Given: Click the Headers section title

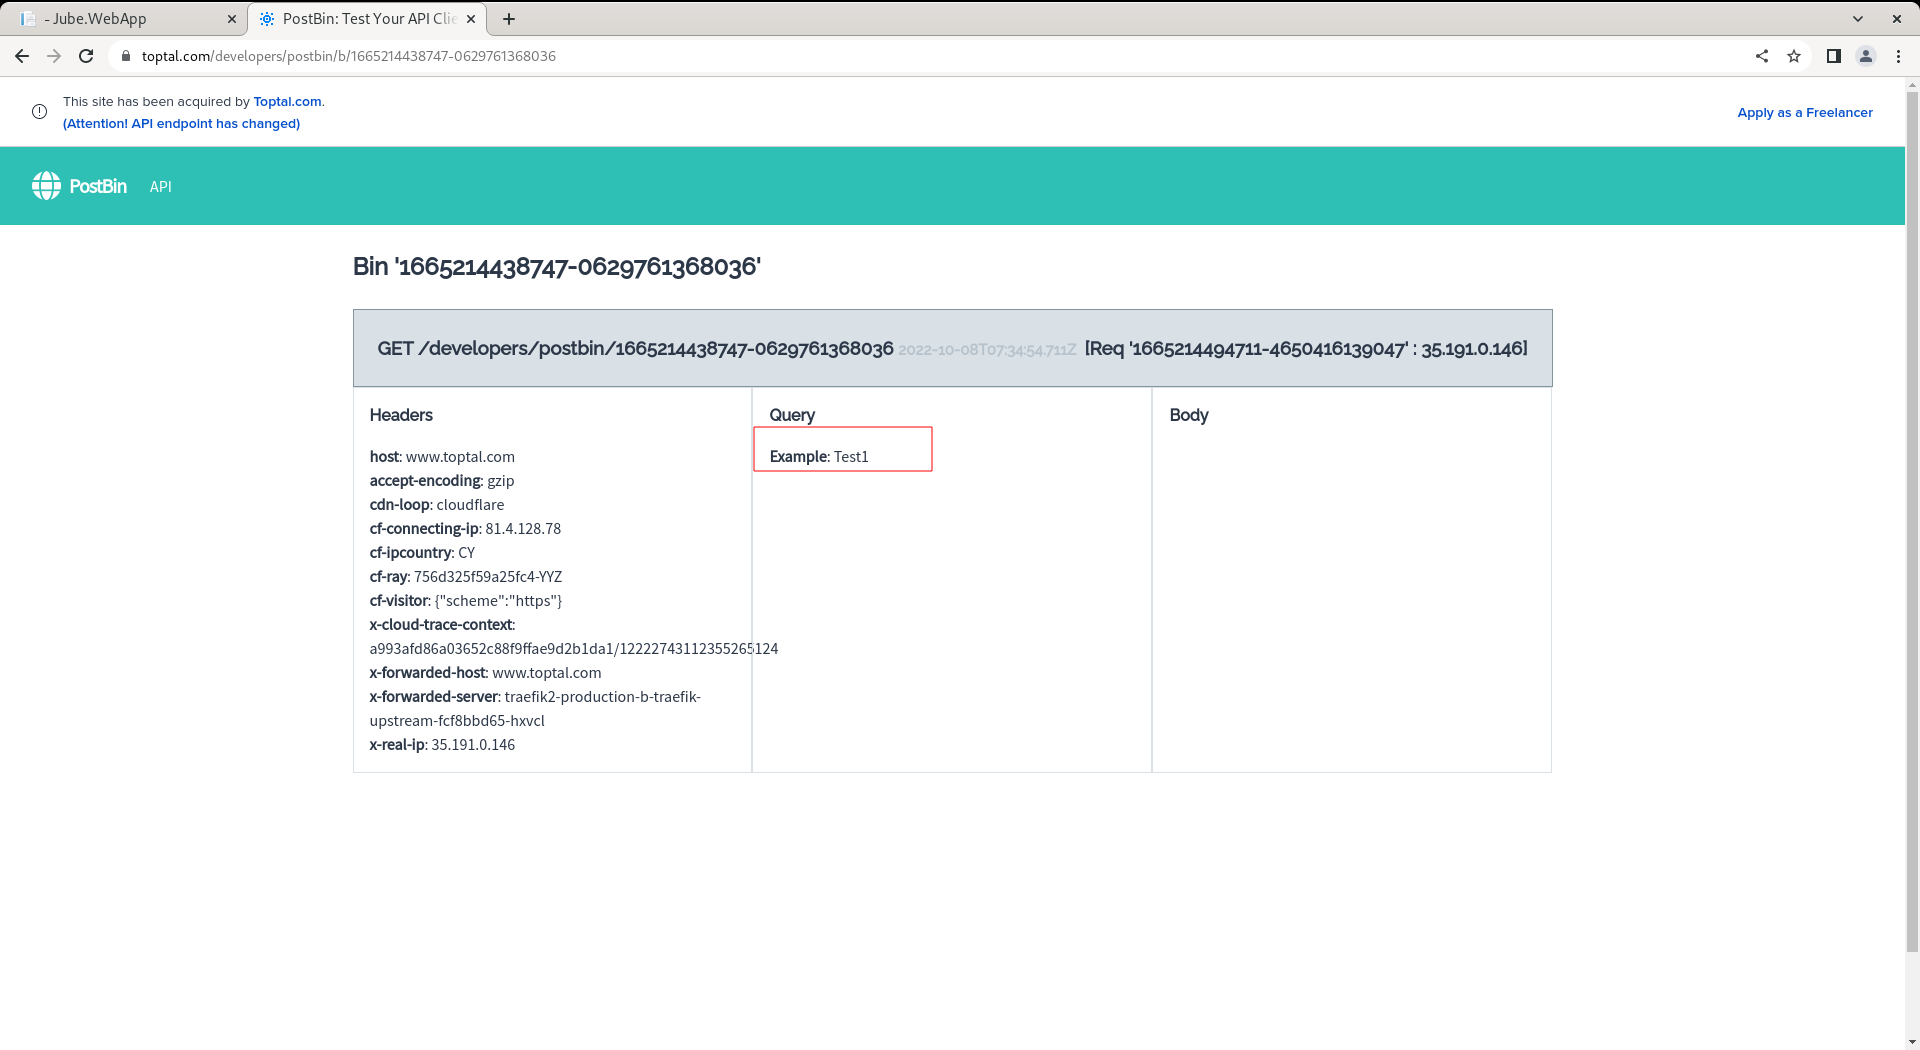Looking at the screenshot, I should point(401,415).
